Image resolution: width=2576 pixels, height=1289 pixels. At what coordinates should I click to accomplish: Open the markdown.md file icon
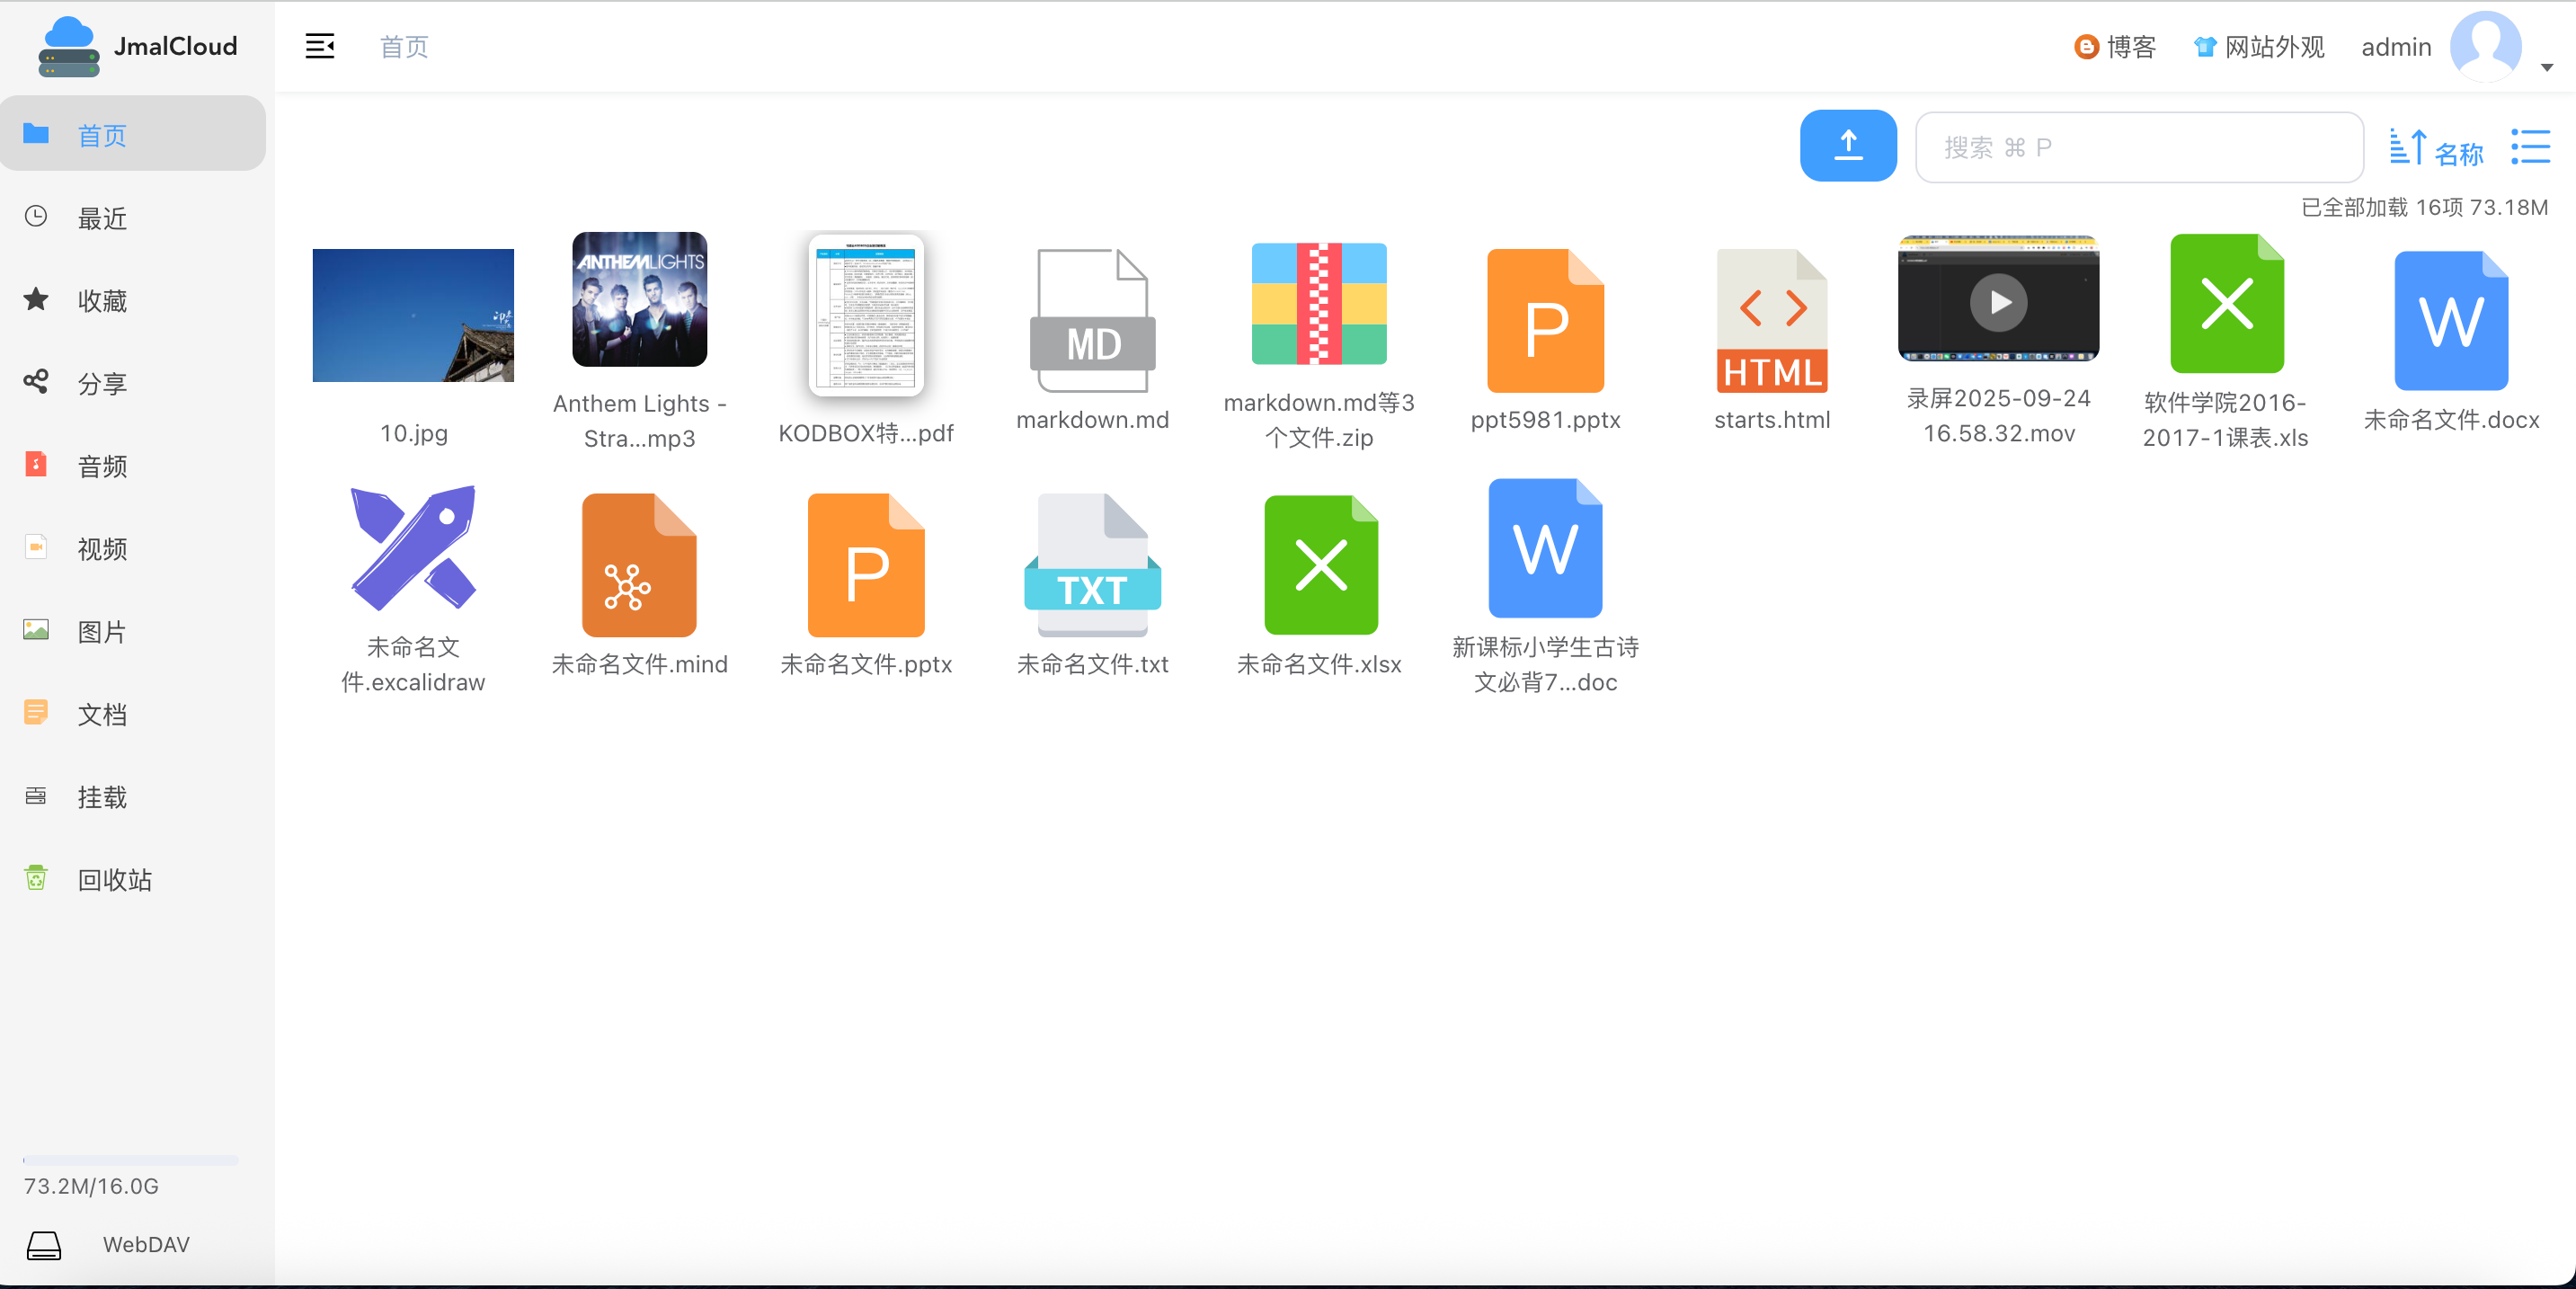coord(1092,320)
